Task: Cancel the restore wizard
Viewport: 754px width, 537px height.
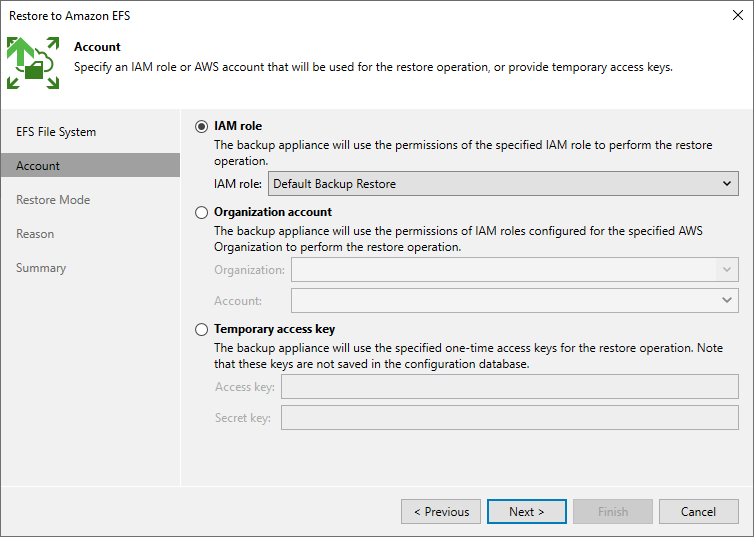Action: point(699,512)
